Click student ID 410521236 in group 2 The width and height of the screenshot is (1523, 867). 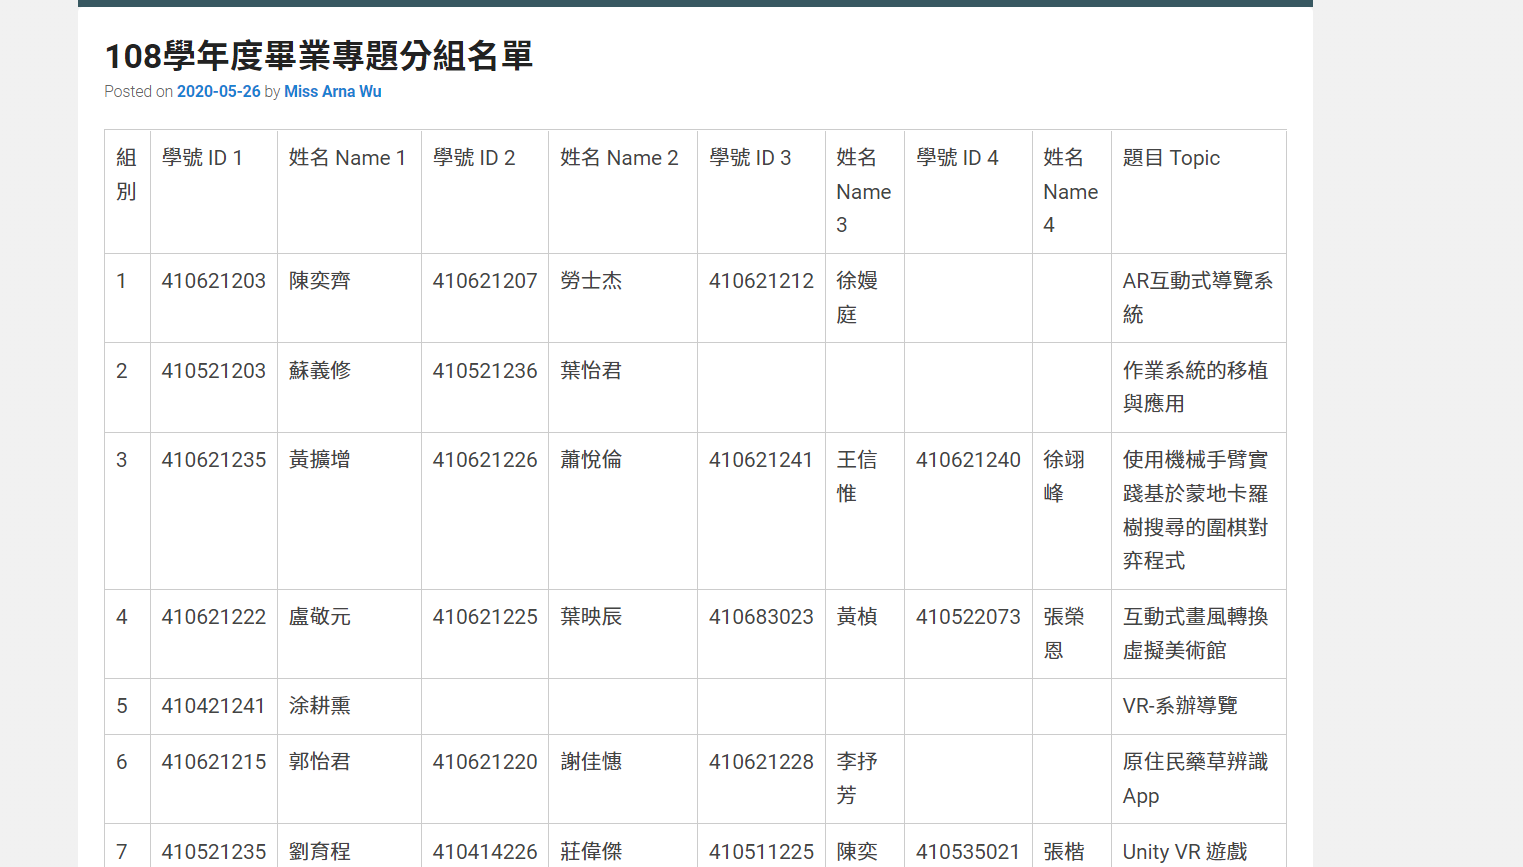click(x=485, y=371)
